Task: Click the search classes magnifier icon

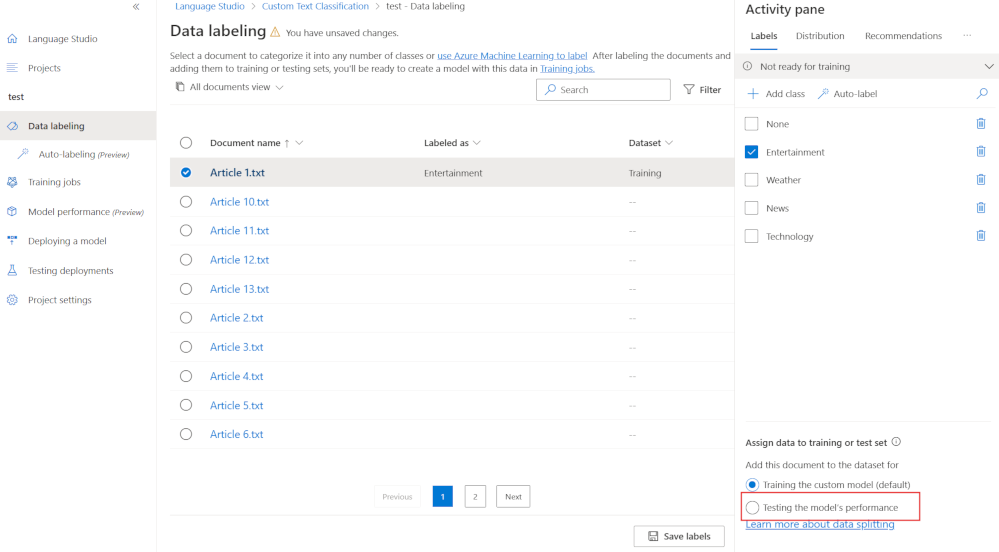Action: (x=982, y=94)
